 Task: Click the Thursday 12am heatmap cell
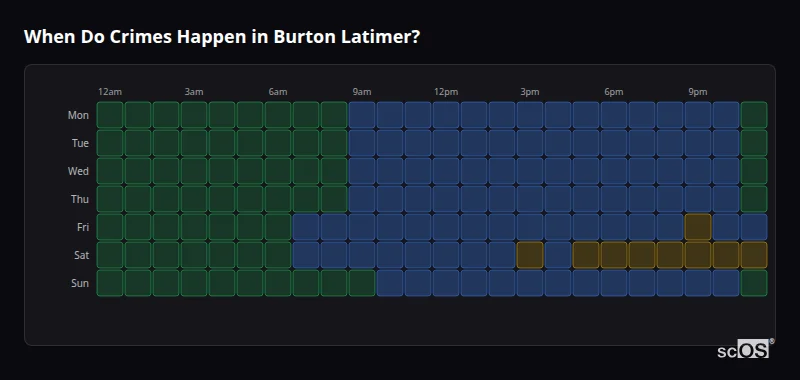(110, 199)
